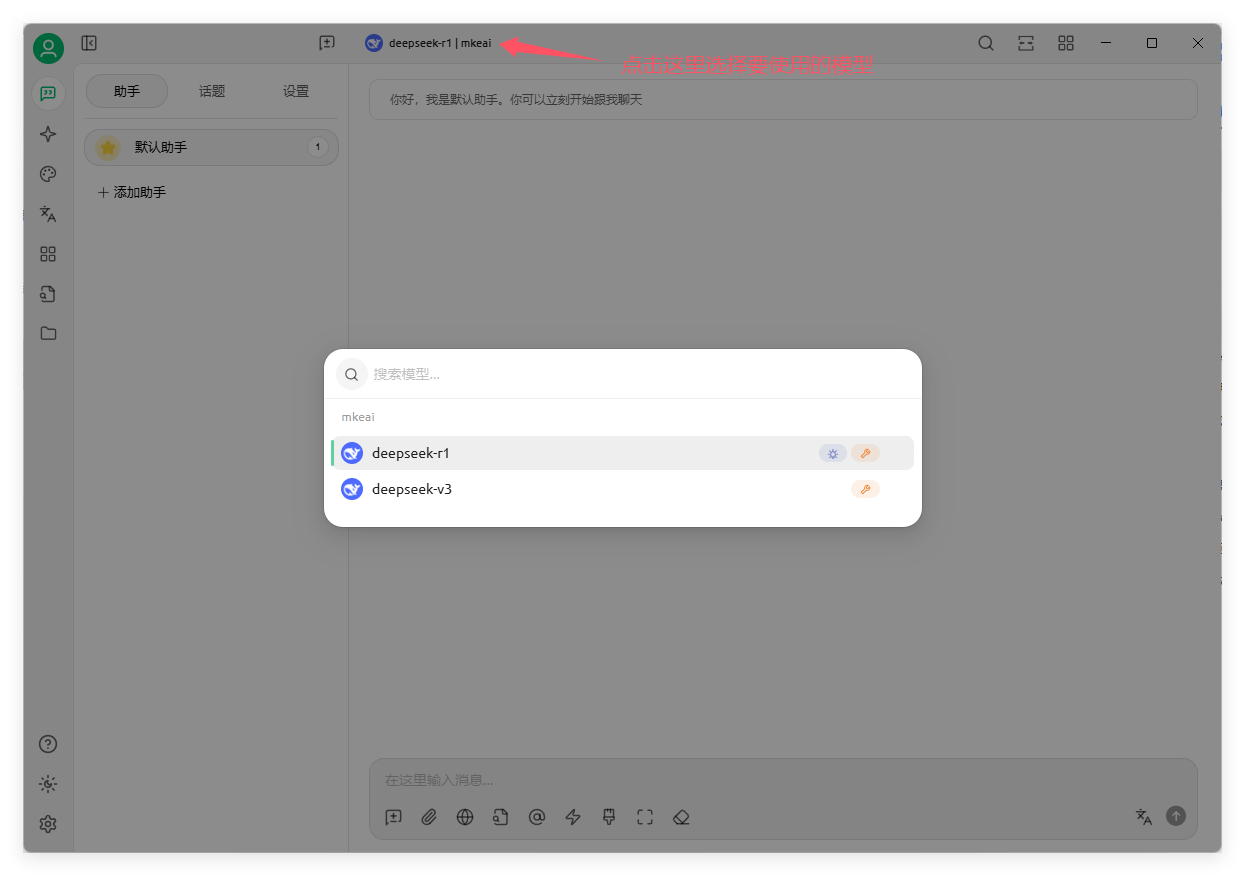
Task: Open the knowledge base sidebar icon
Action: click(x=48, y=294)
